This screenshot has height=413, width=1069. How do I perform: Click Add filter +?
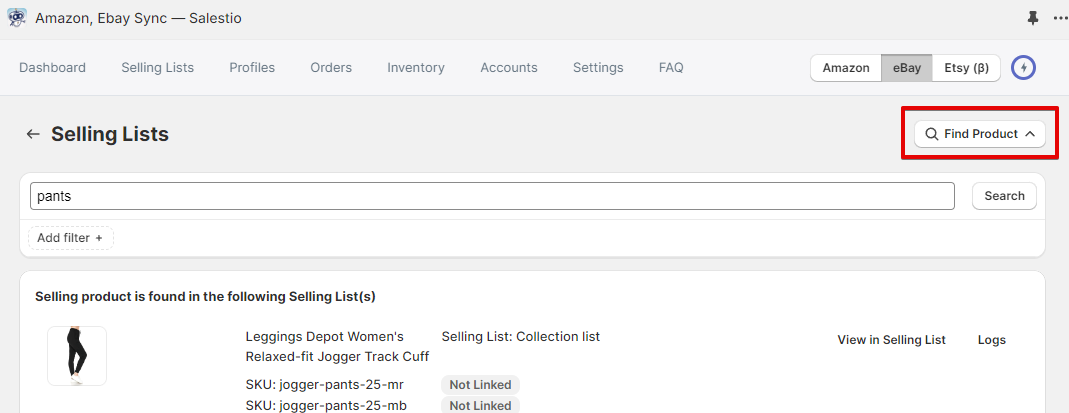[70, 238]
